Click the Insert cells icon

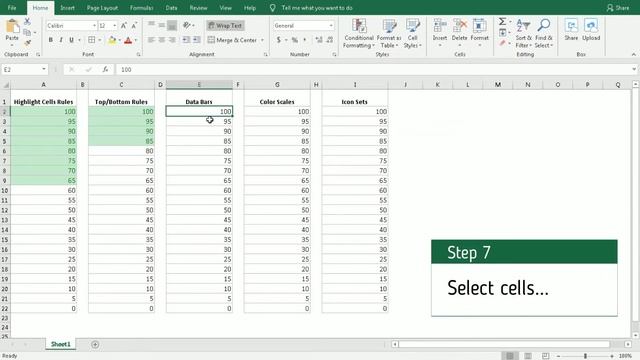click(440, 25)
